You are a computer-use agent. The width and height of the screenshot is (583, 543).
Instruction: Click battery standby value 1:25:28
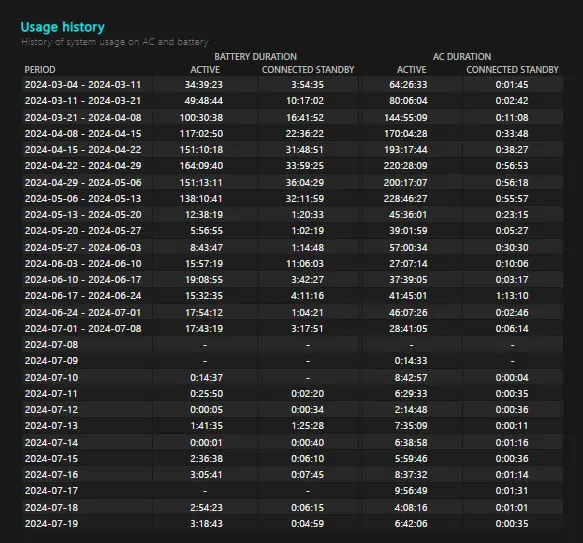pos(307,426)
